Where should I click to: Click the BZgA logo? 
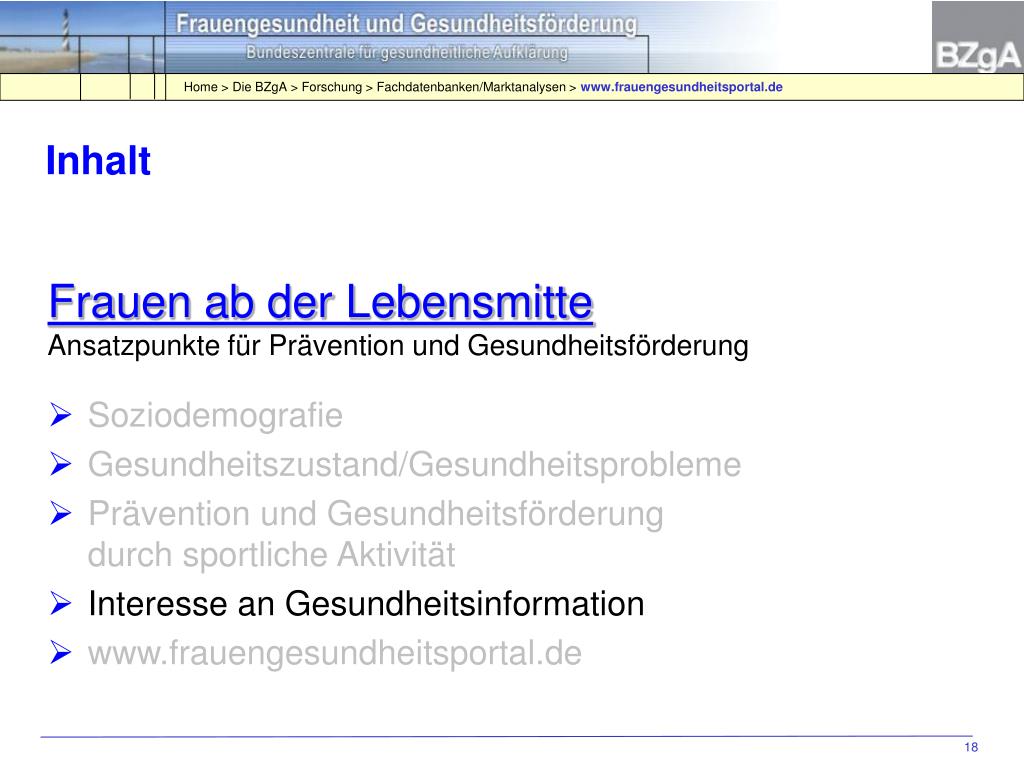coord(977,37)
